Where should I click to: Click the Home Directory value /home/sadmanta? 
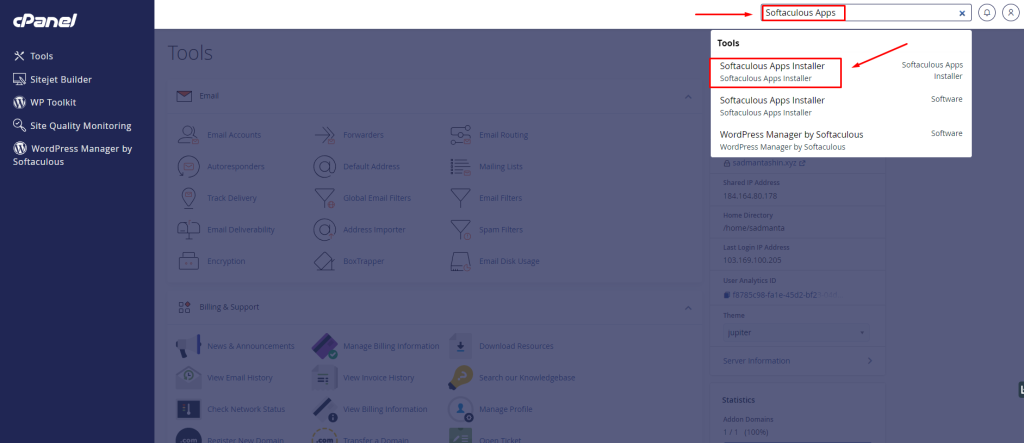click(753, 228)
